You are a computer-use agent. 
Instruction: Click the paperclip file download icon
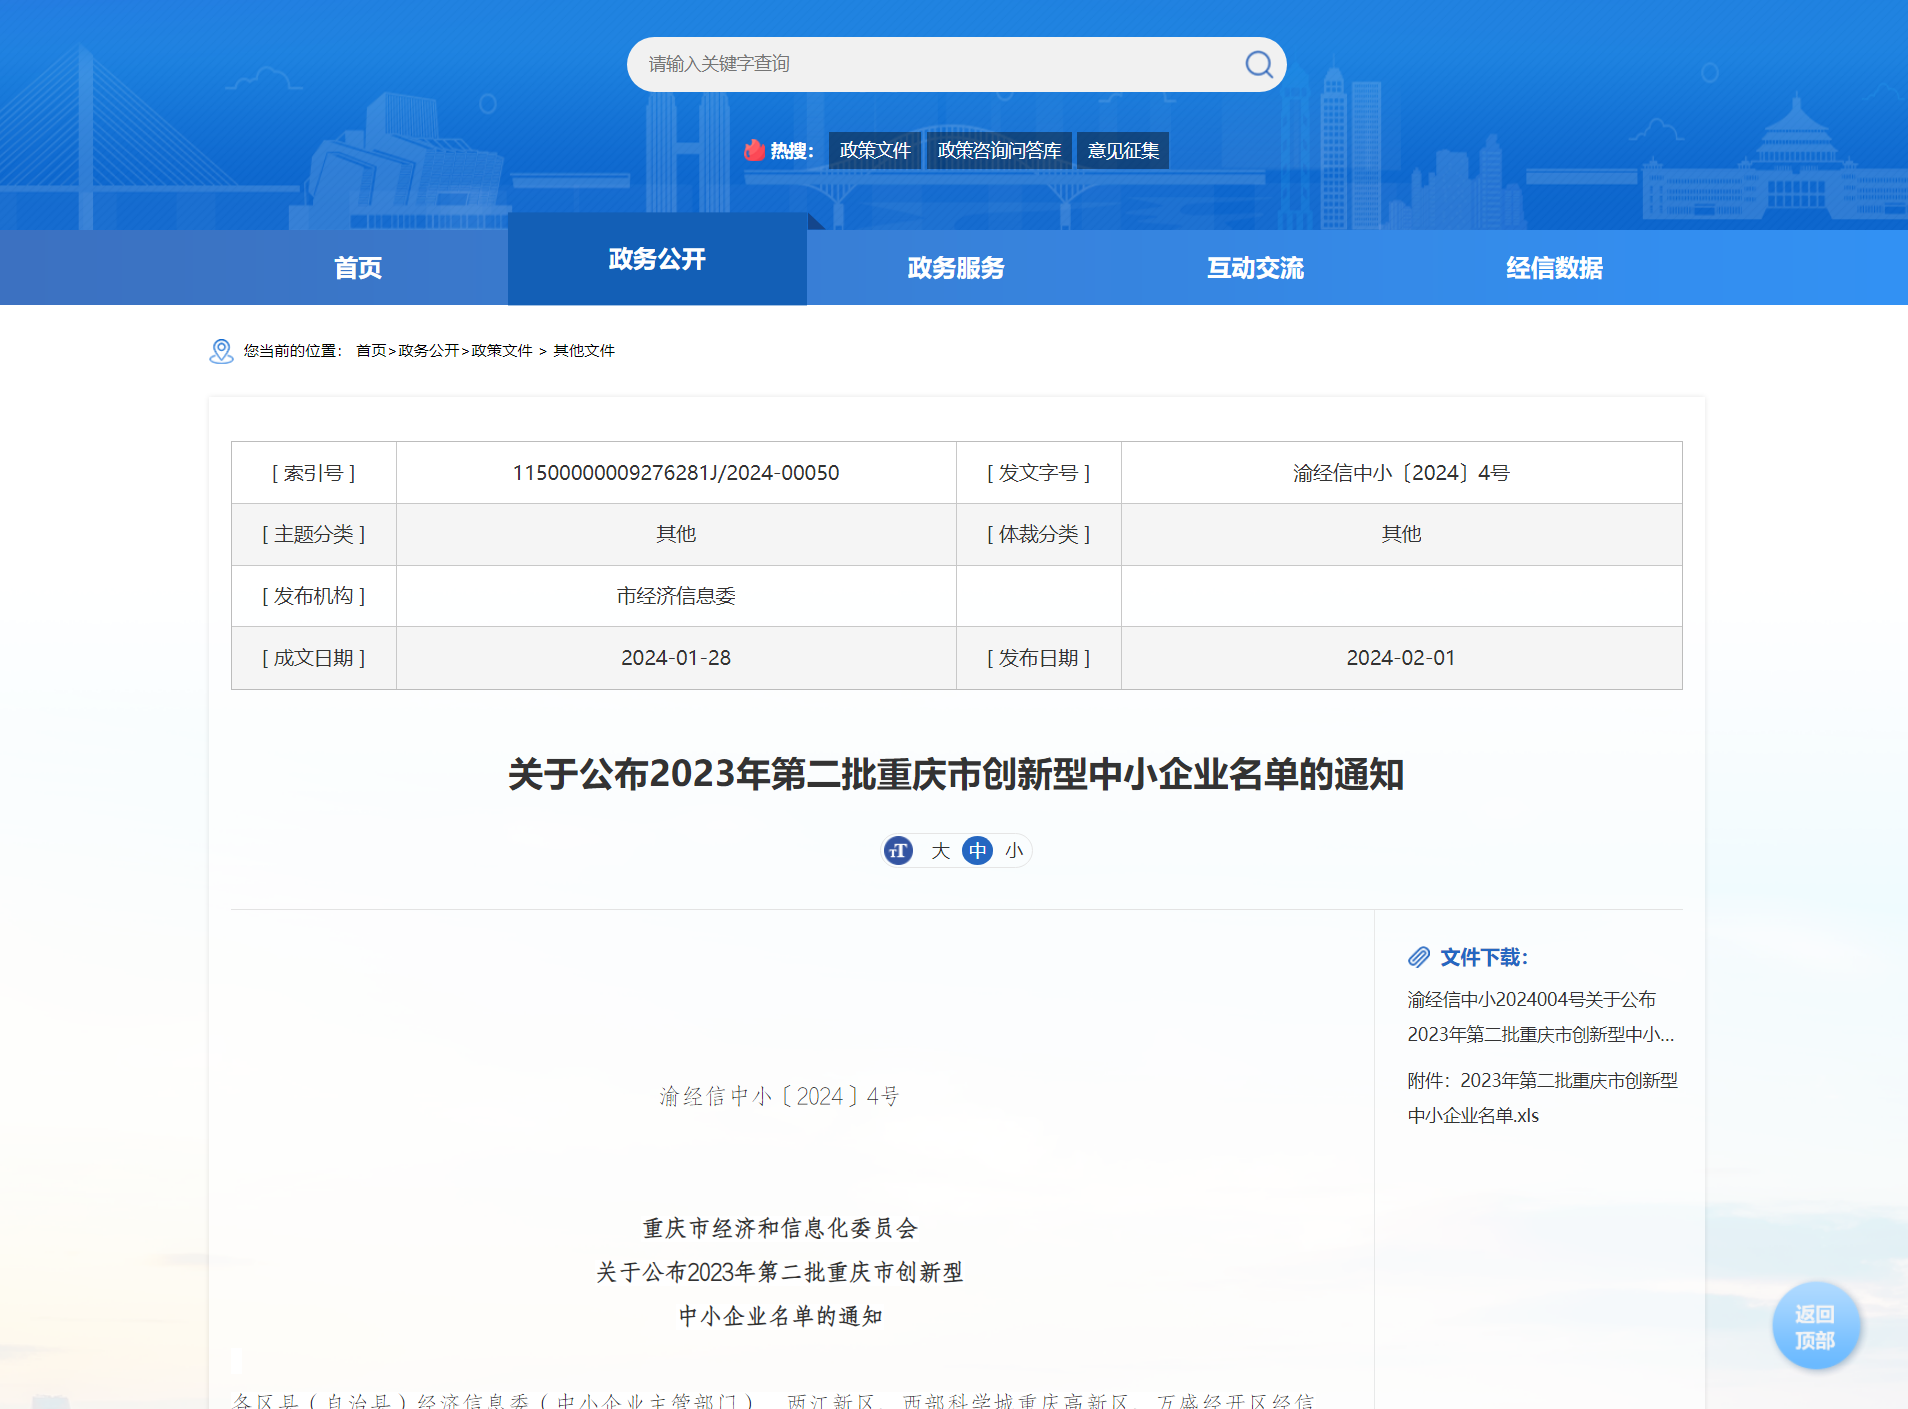[1418, 957]
